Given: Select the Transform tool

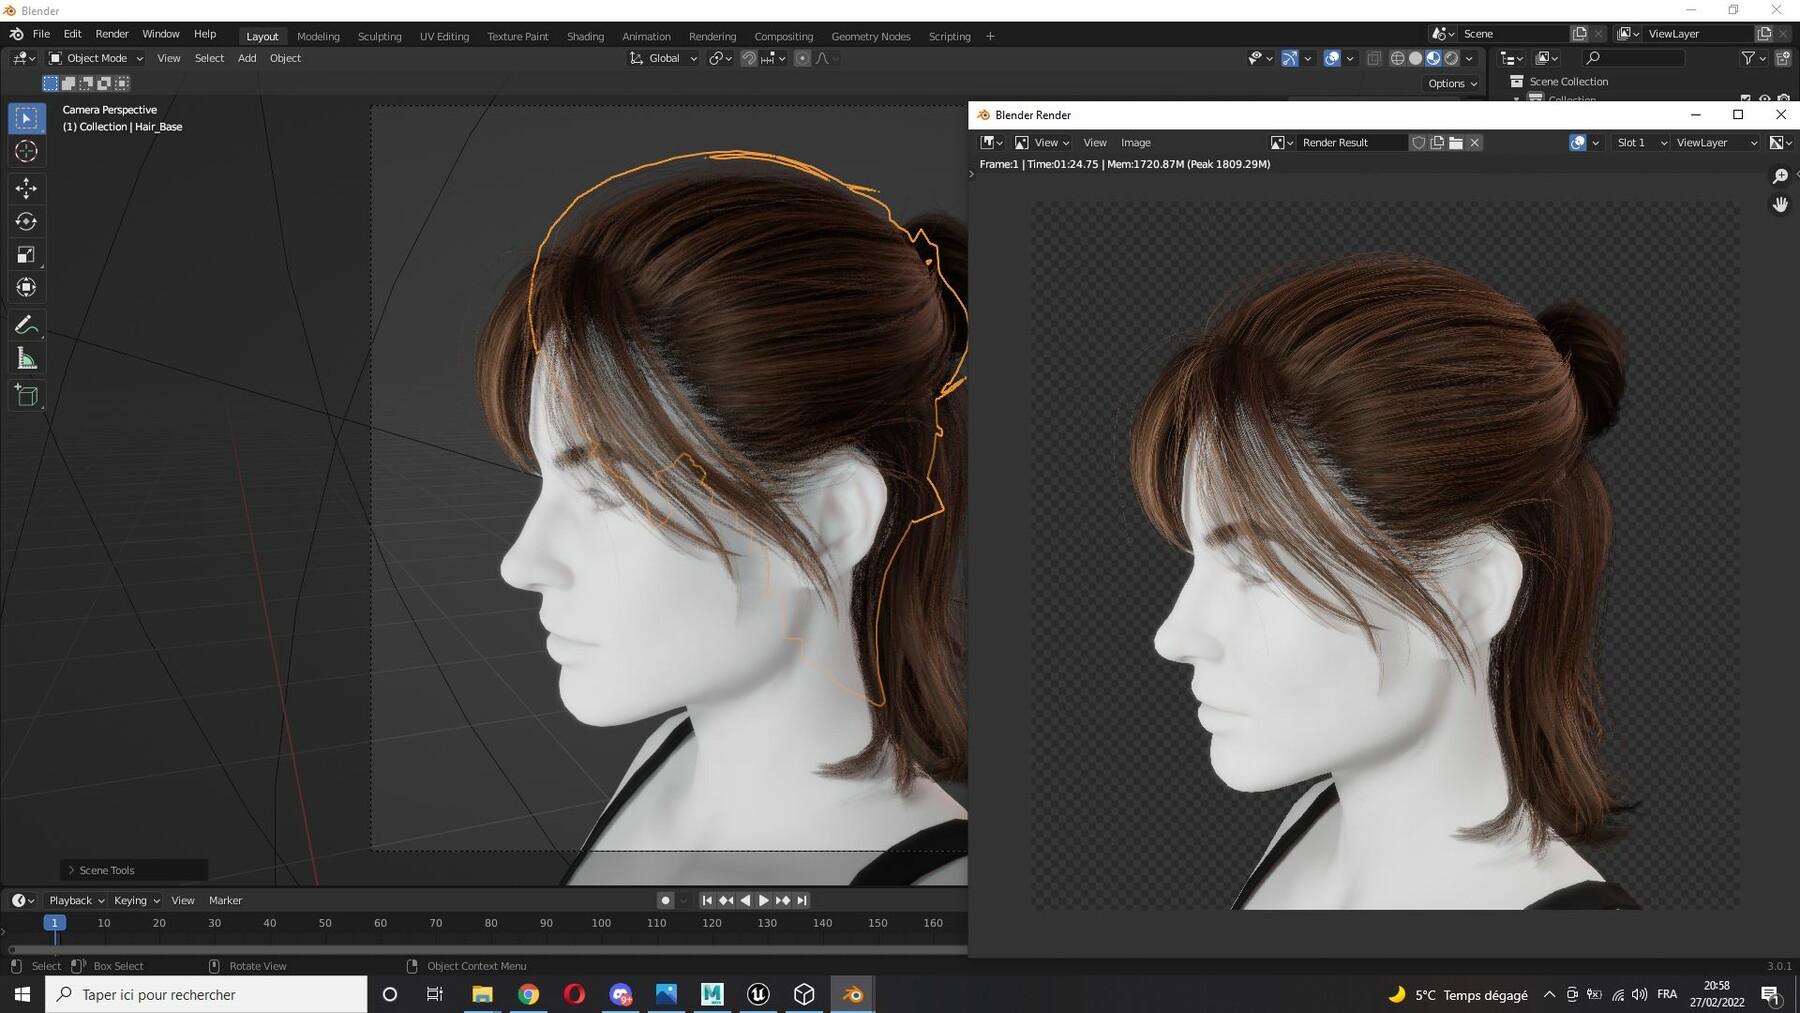Looking at the screenshot, I should [27, 288].
